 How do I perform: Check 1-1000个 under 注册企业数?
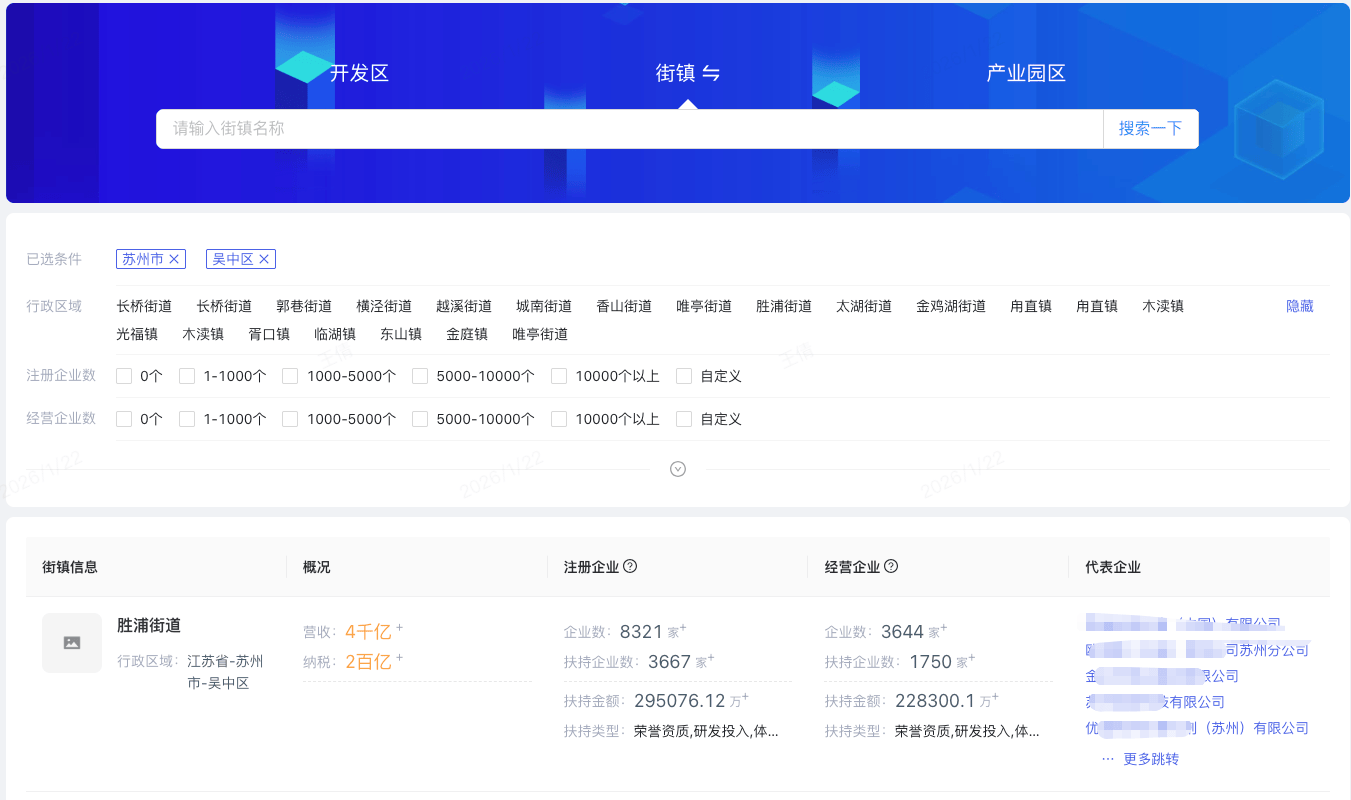pos(187,376)
